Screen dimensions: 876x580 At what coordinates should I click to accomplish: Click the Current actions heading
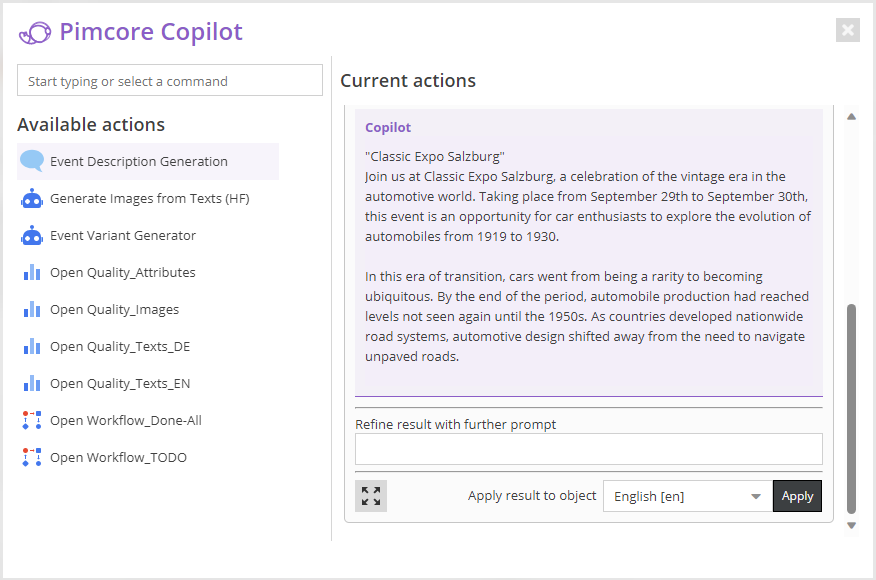[408, 80]
